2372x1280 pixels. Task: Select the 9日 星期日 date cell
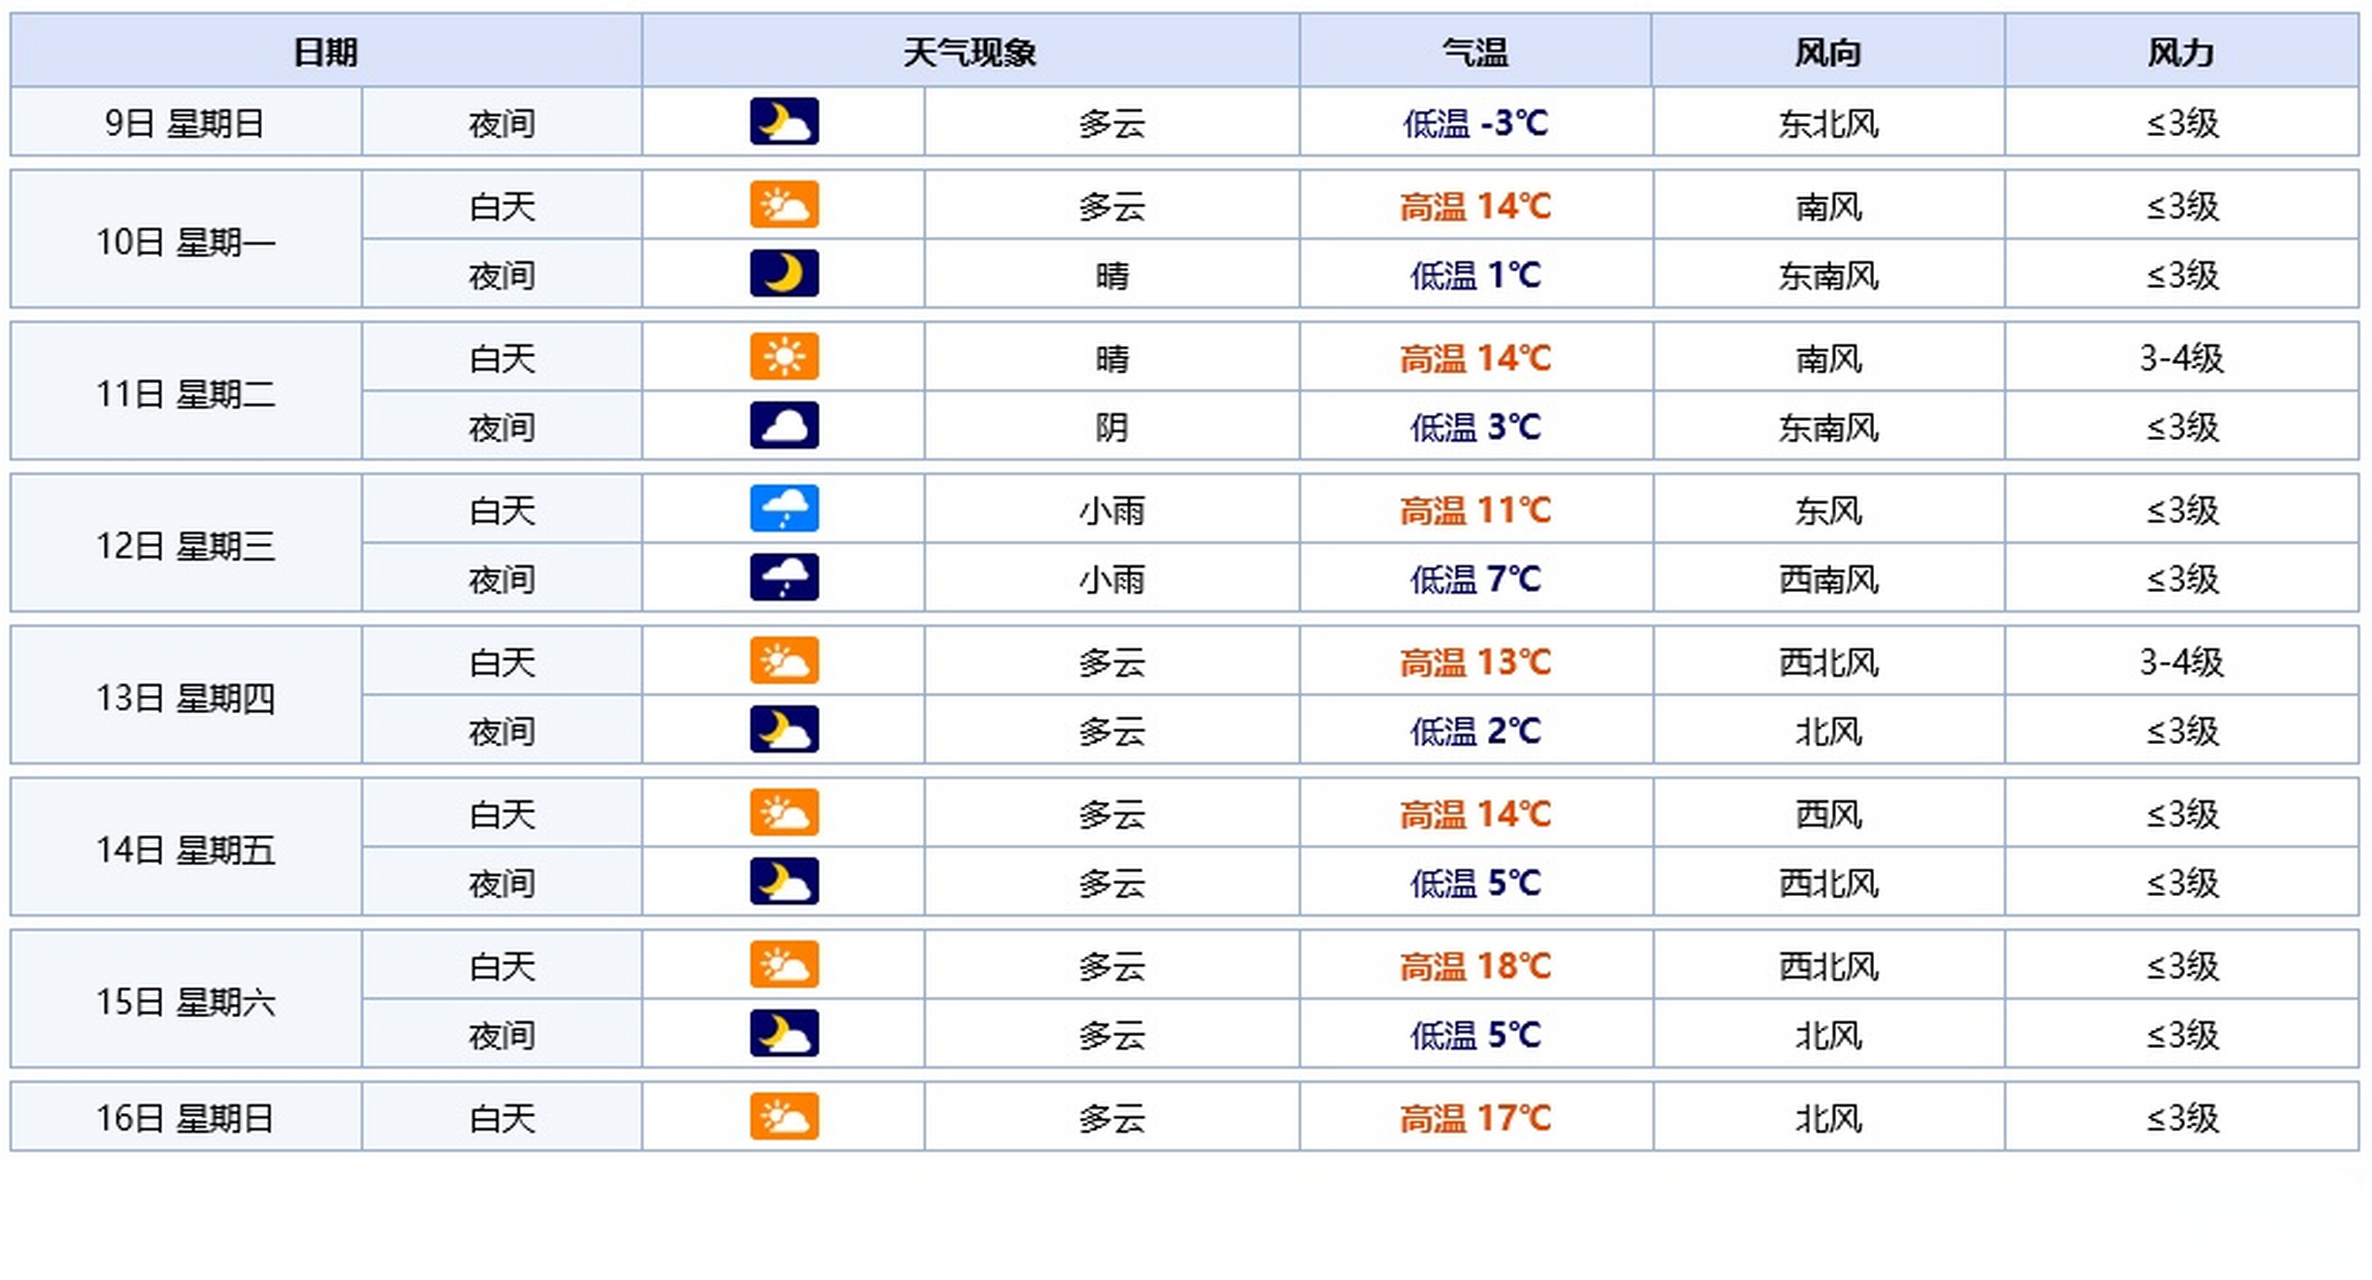(x=186, y=123)
